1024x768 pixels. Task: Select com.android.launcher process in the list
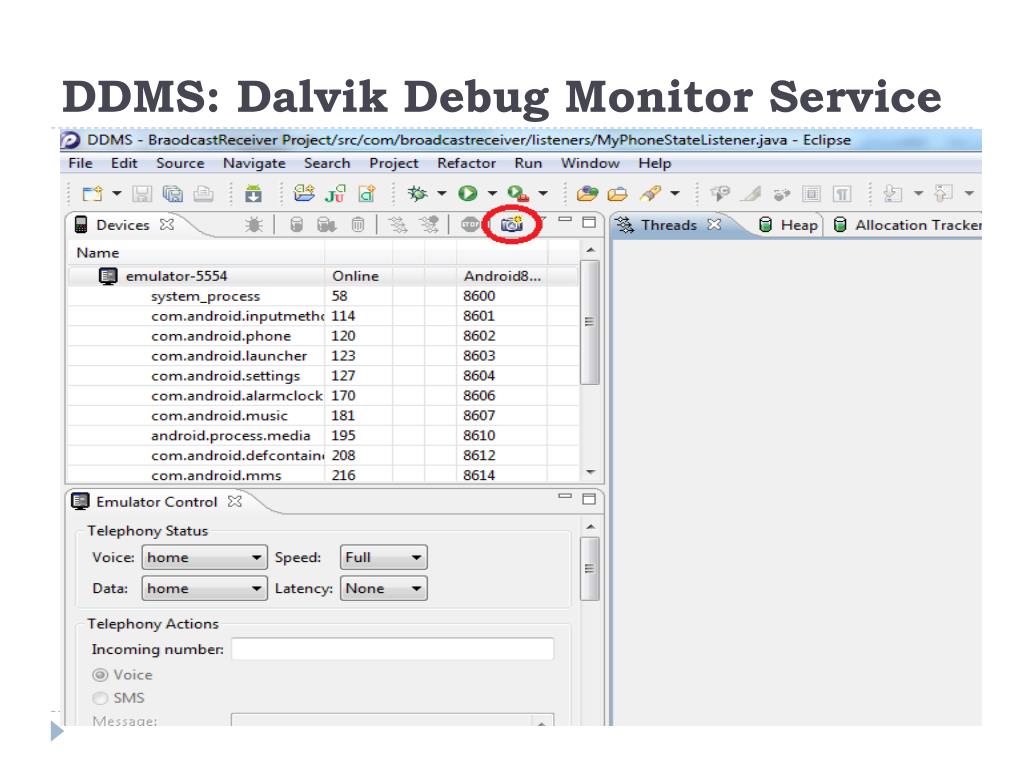[x=229, y=356]
